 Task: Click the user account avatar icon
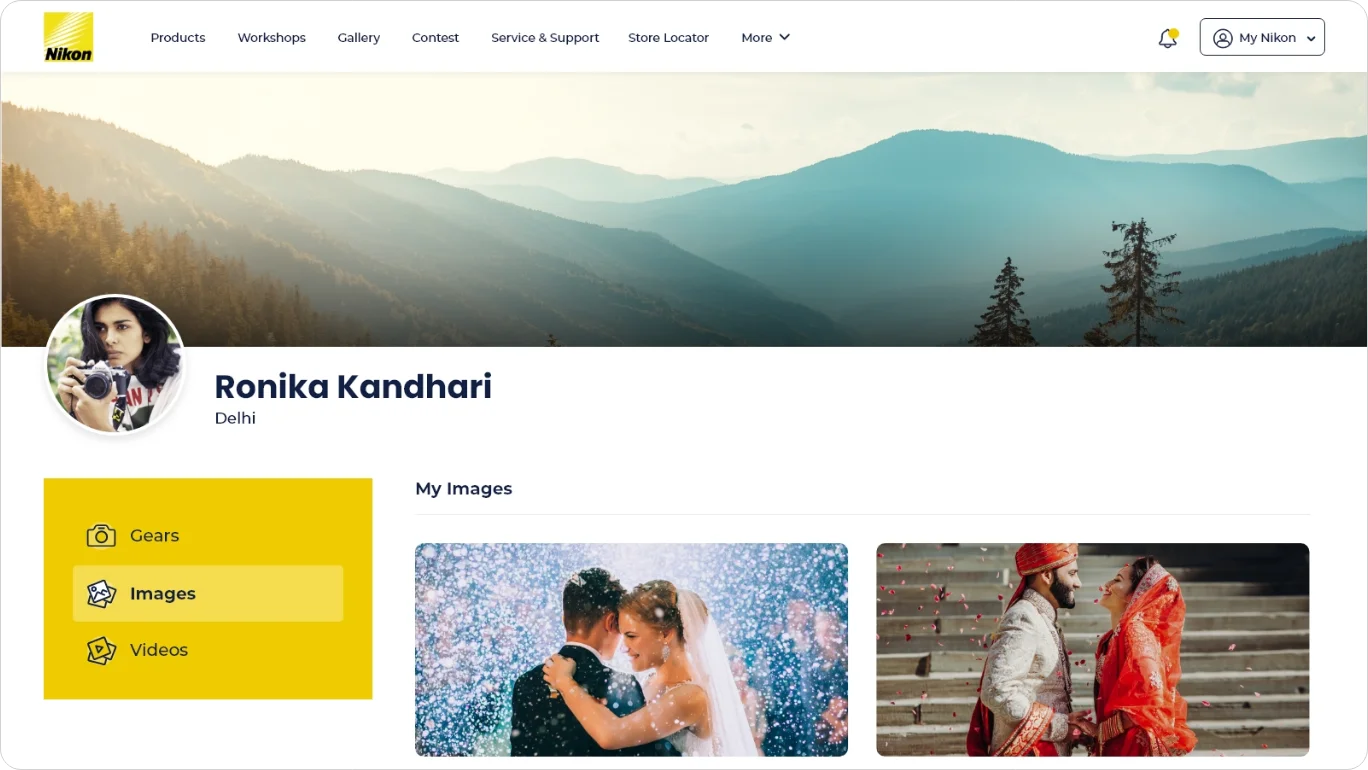(1222, 38)
